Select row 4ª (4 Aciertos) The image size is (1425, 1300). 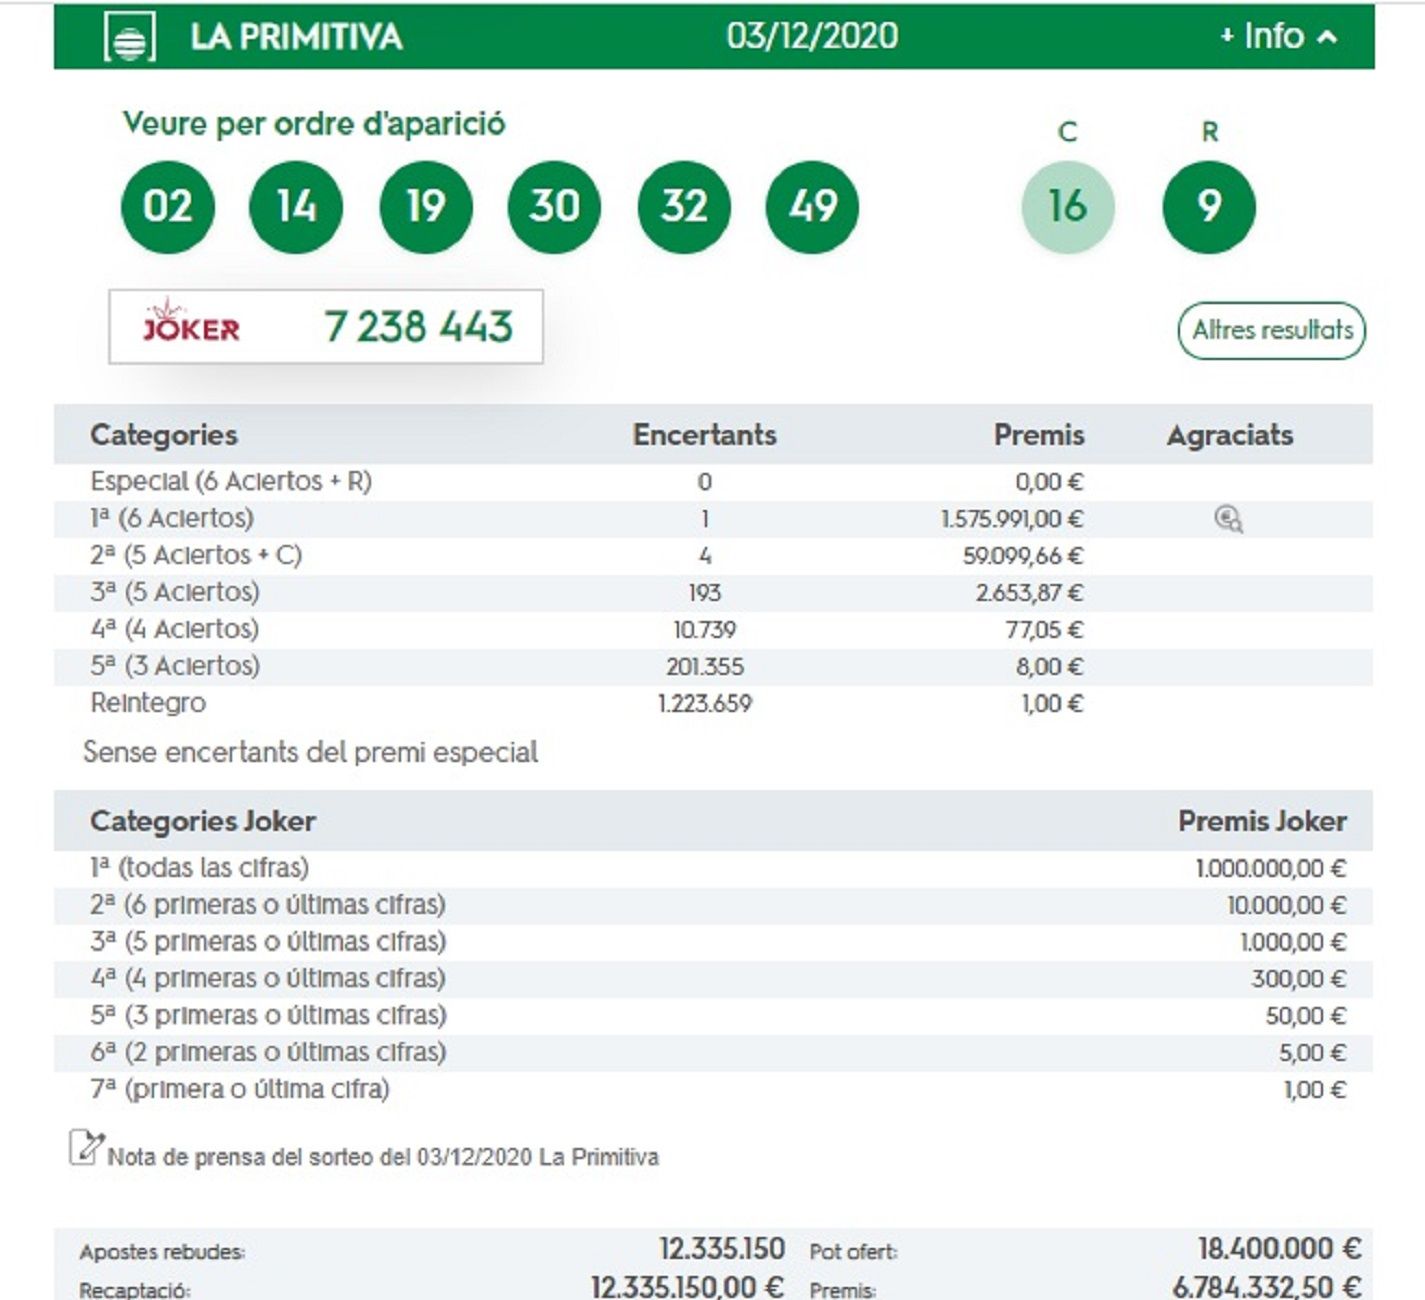713,630
